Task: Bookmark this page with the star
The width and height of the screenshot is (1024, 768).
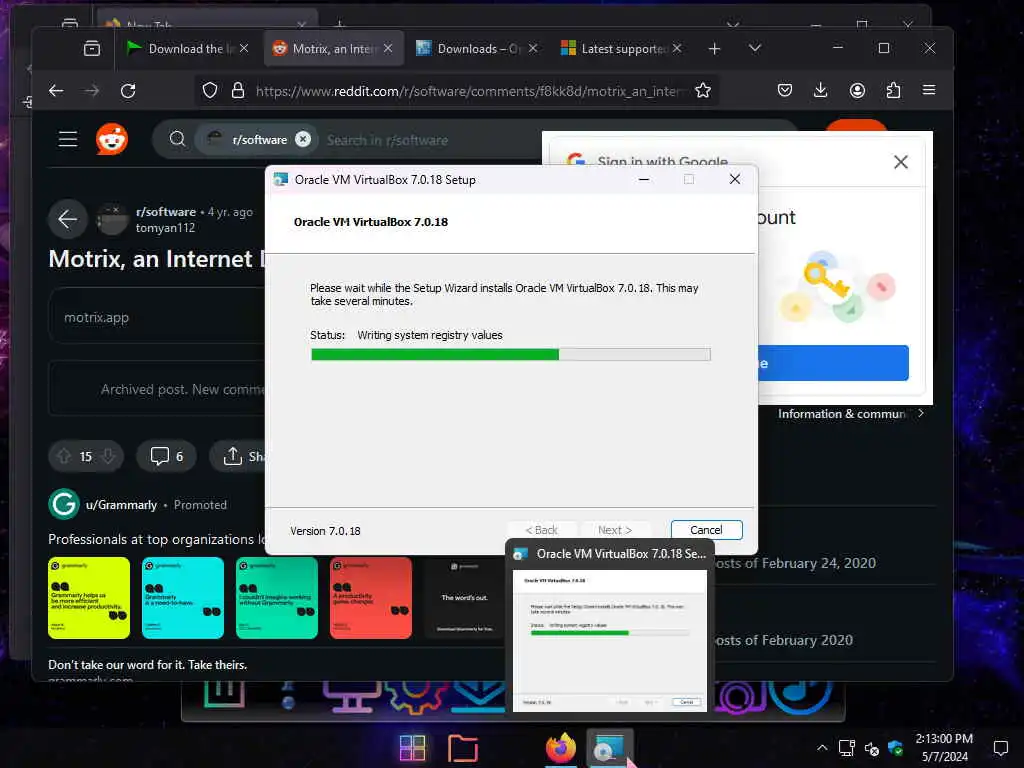Action: point(703,91)
